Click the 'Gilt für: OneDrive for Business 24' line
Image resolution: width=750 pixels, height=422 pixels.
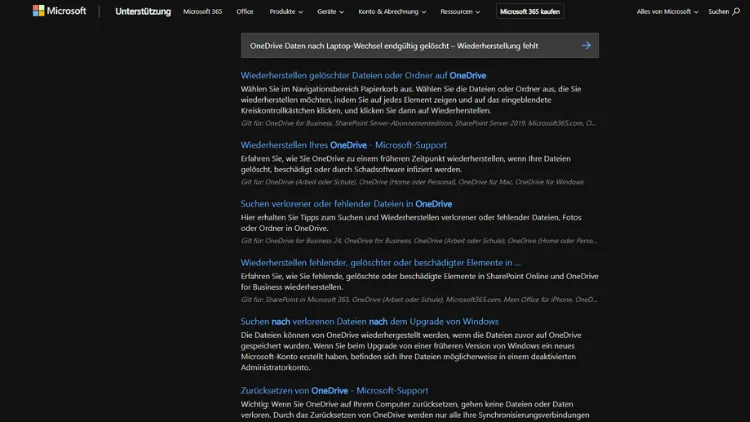(419, 241)
